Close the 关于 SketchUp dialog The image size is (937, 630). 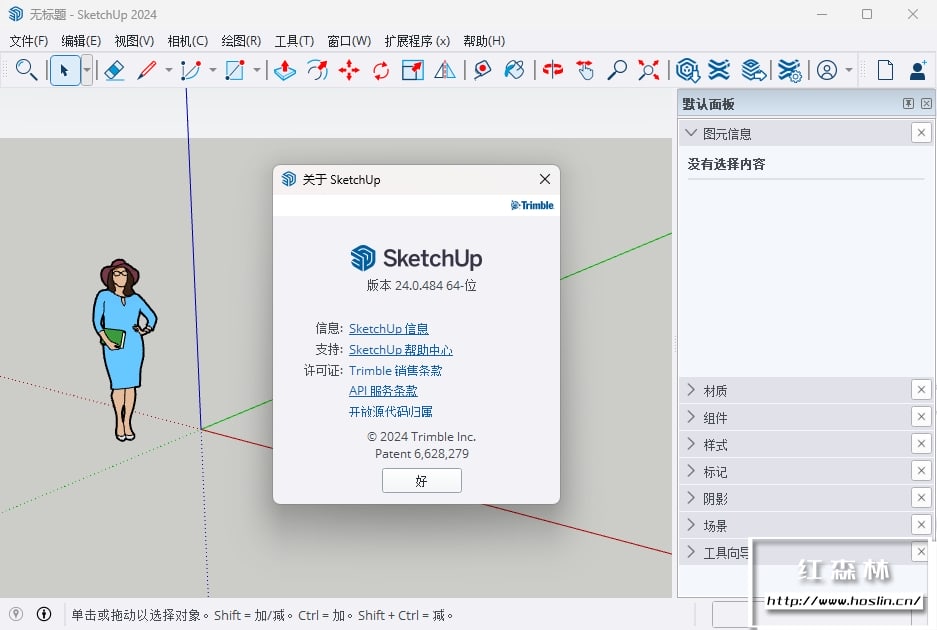click(x=544, y=179)
